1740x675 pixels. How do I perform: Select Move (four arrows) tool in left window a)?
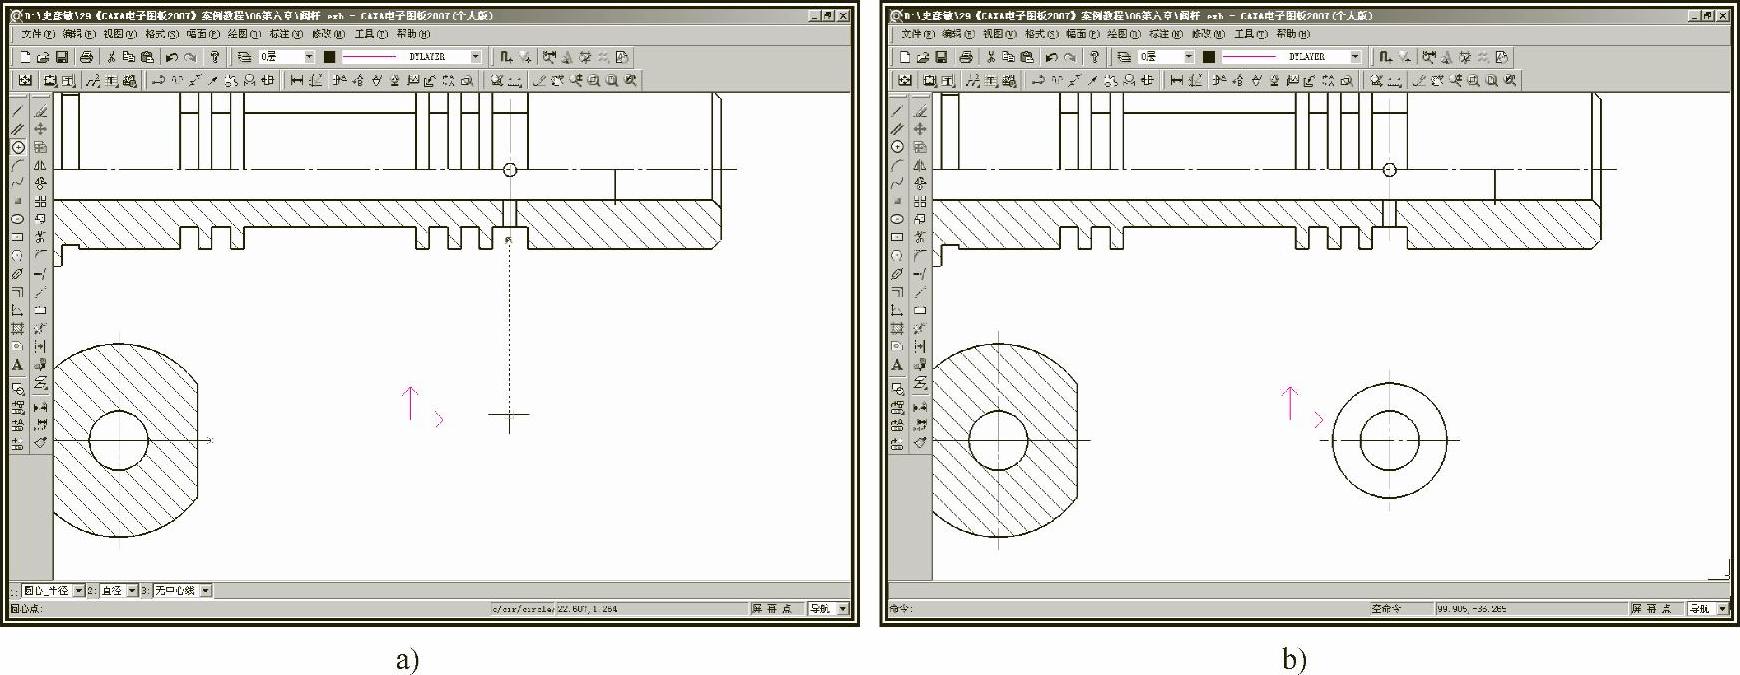point(40,129)
